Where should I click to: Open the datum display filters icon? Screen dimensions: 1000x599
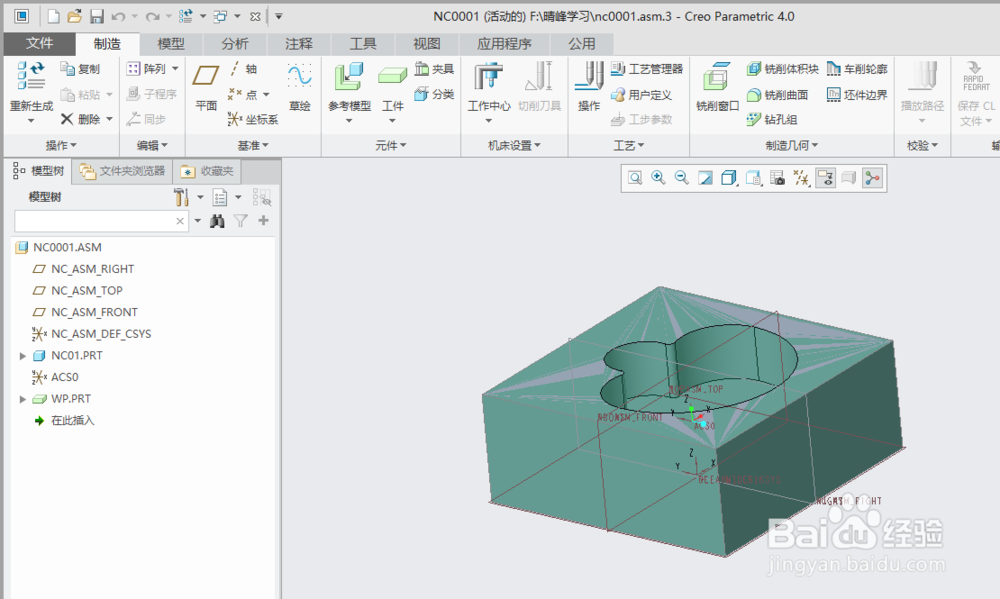click(802, 178)
